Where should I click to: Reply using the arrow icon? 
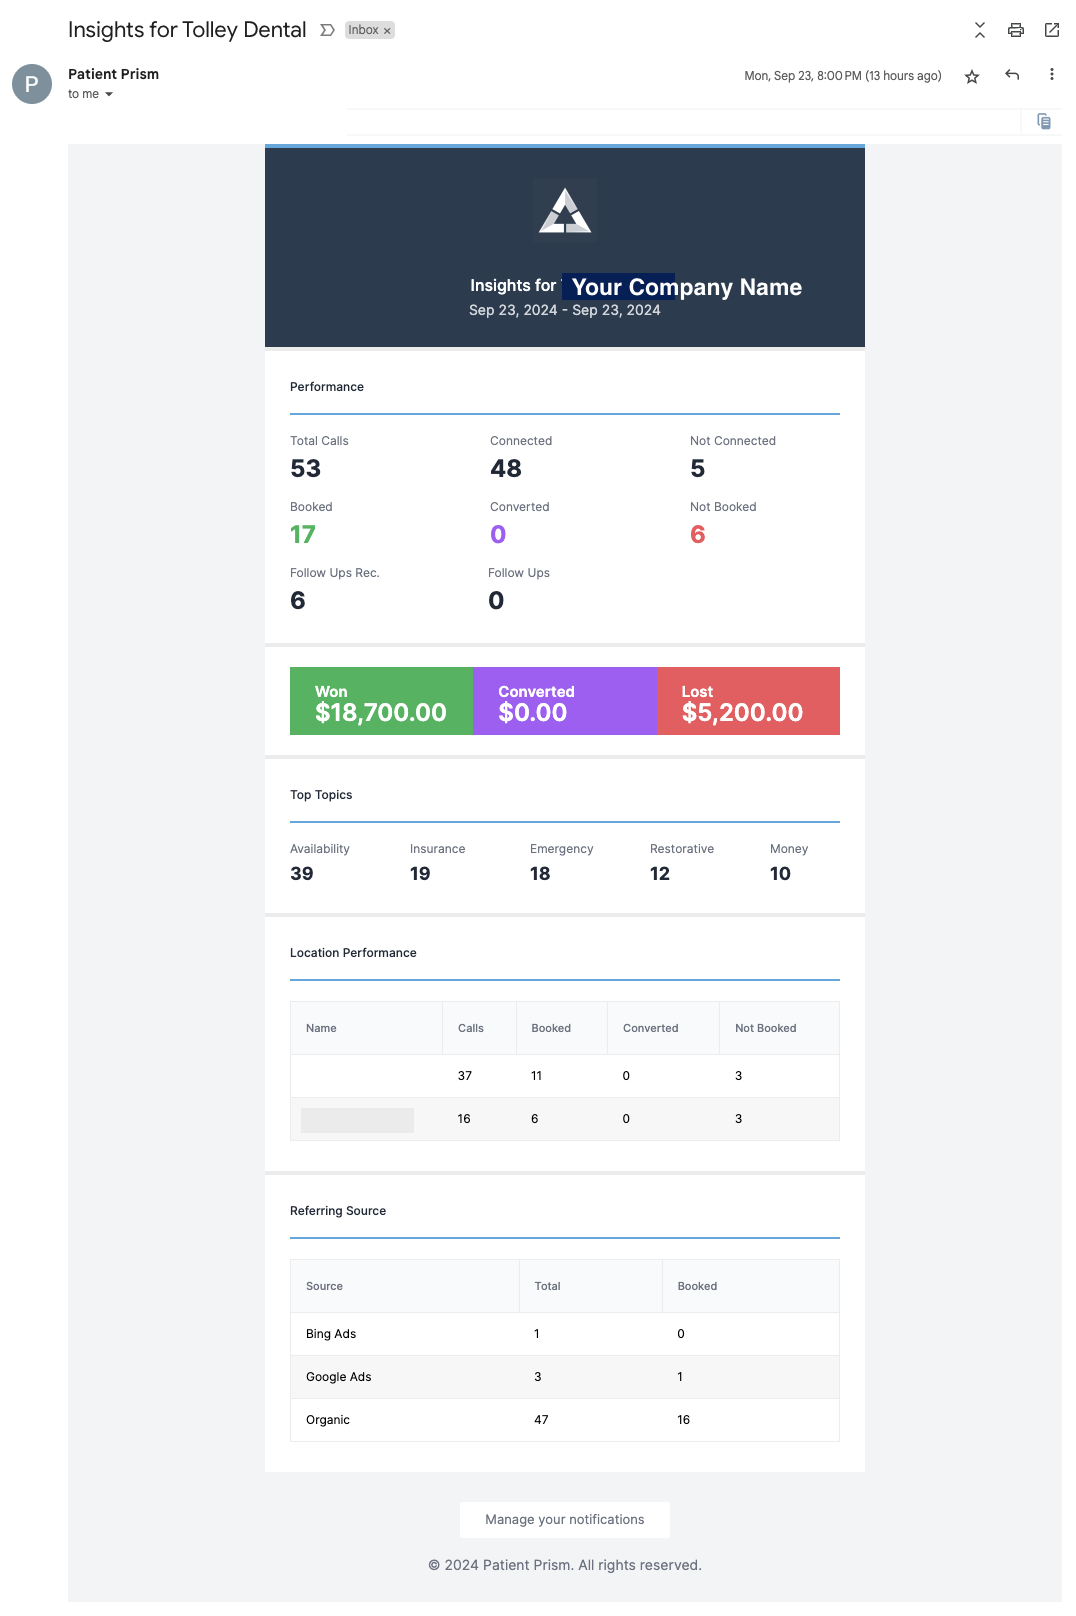tap(1012, 75)
